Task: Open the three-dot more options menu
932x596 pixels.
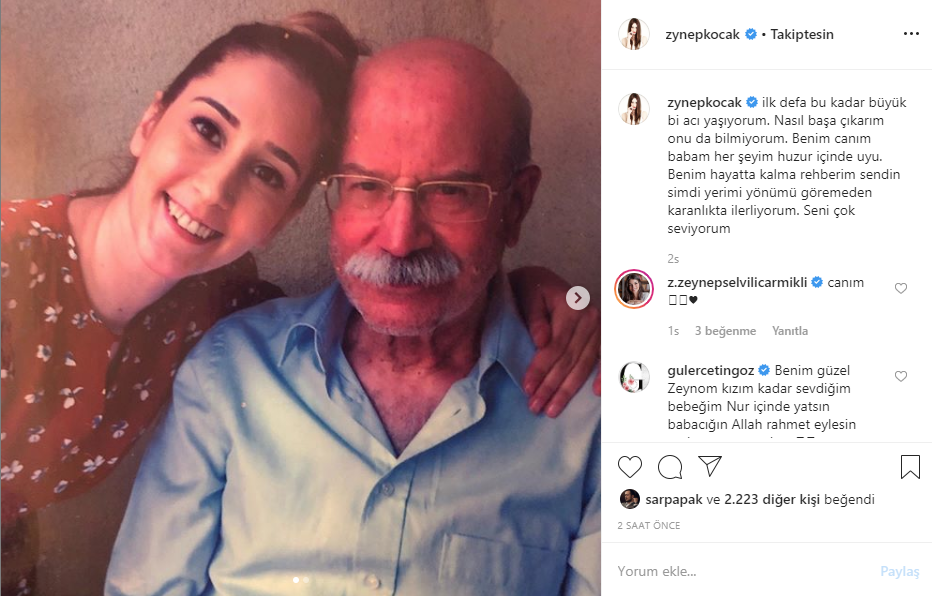Action: click(x=910, y=34)
